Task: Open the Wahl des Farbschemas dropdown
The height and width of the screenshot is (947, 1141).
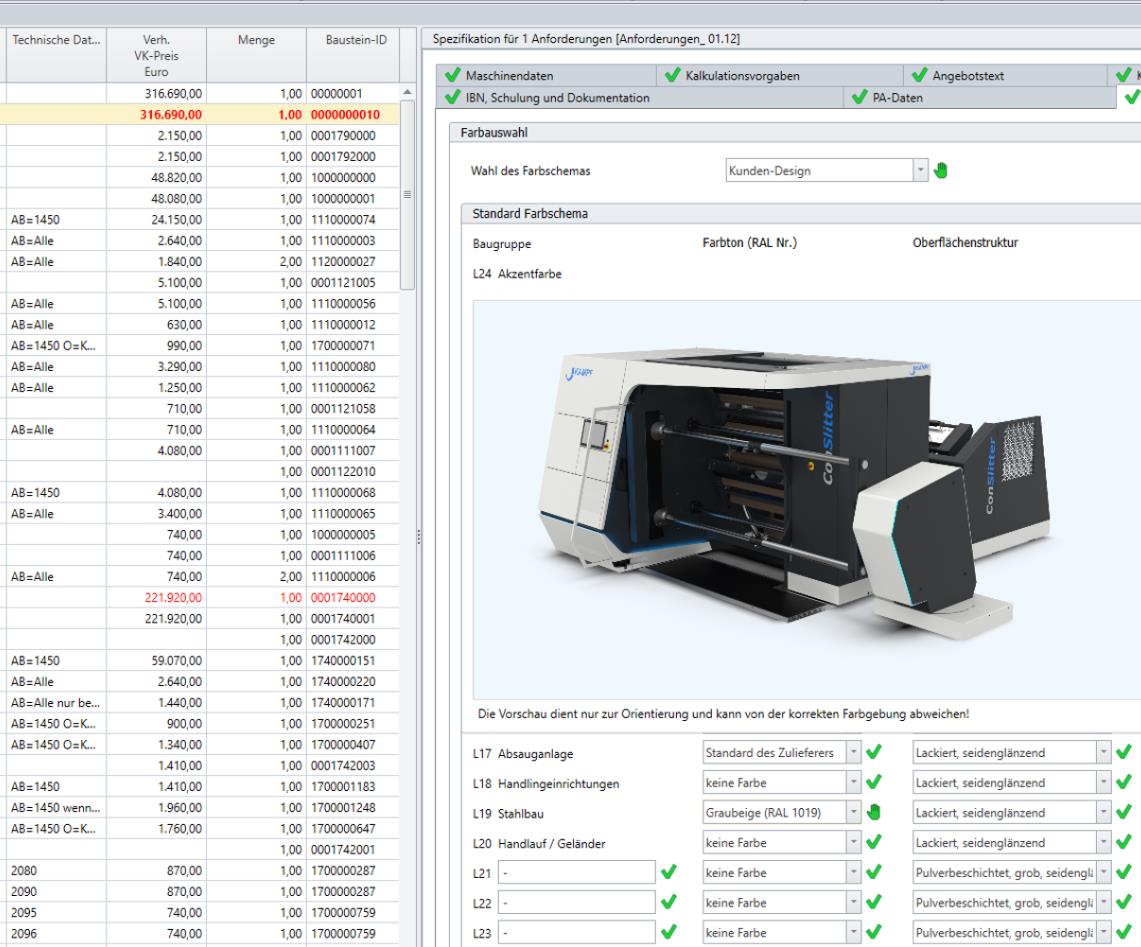Action: pos(920,170)
